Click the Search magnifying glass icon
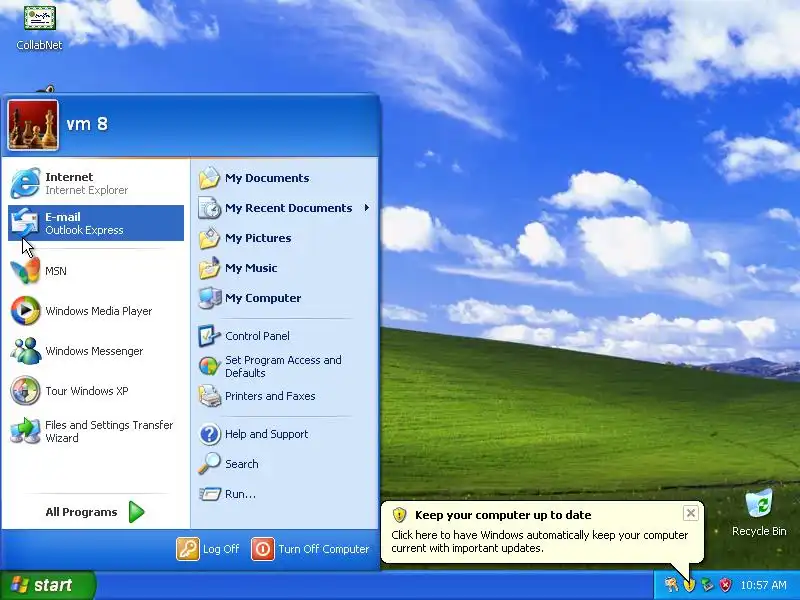The image size is (800, 600). [x=209, y=464]
